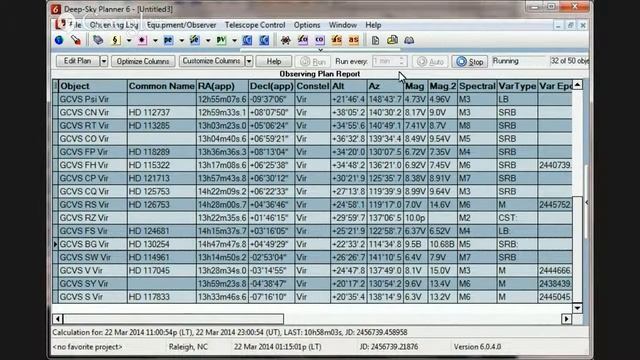Open dropdown arrow next to 'se' icon

point(208,40)
